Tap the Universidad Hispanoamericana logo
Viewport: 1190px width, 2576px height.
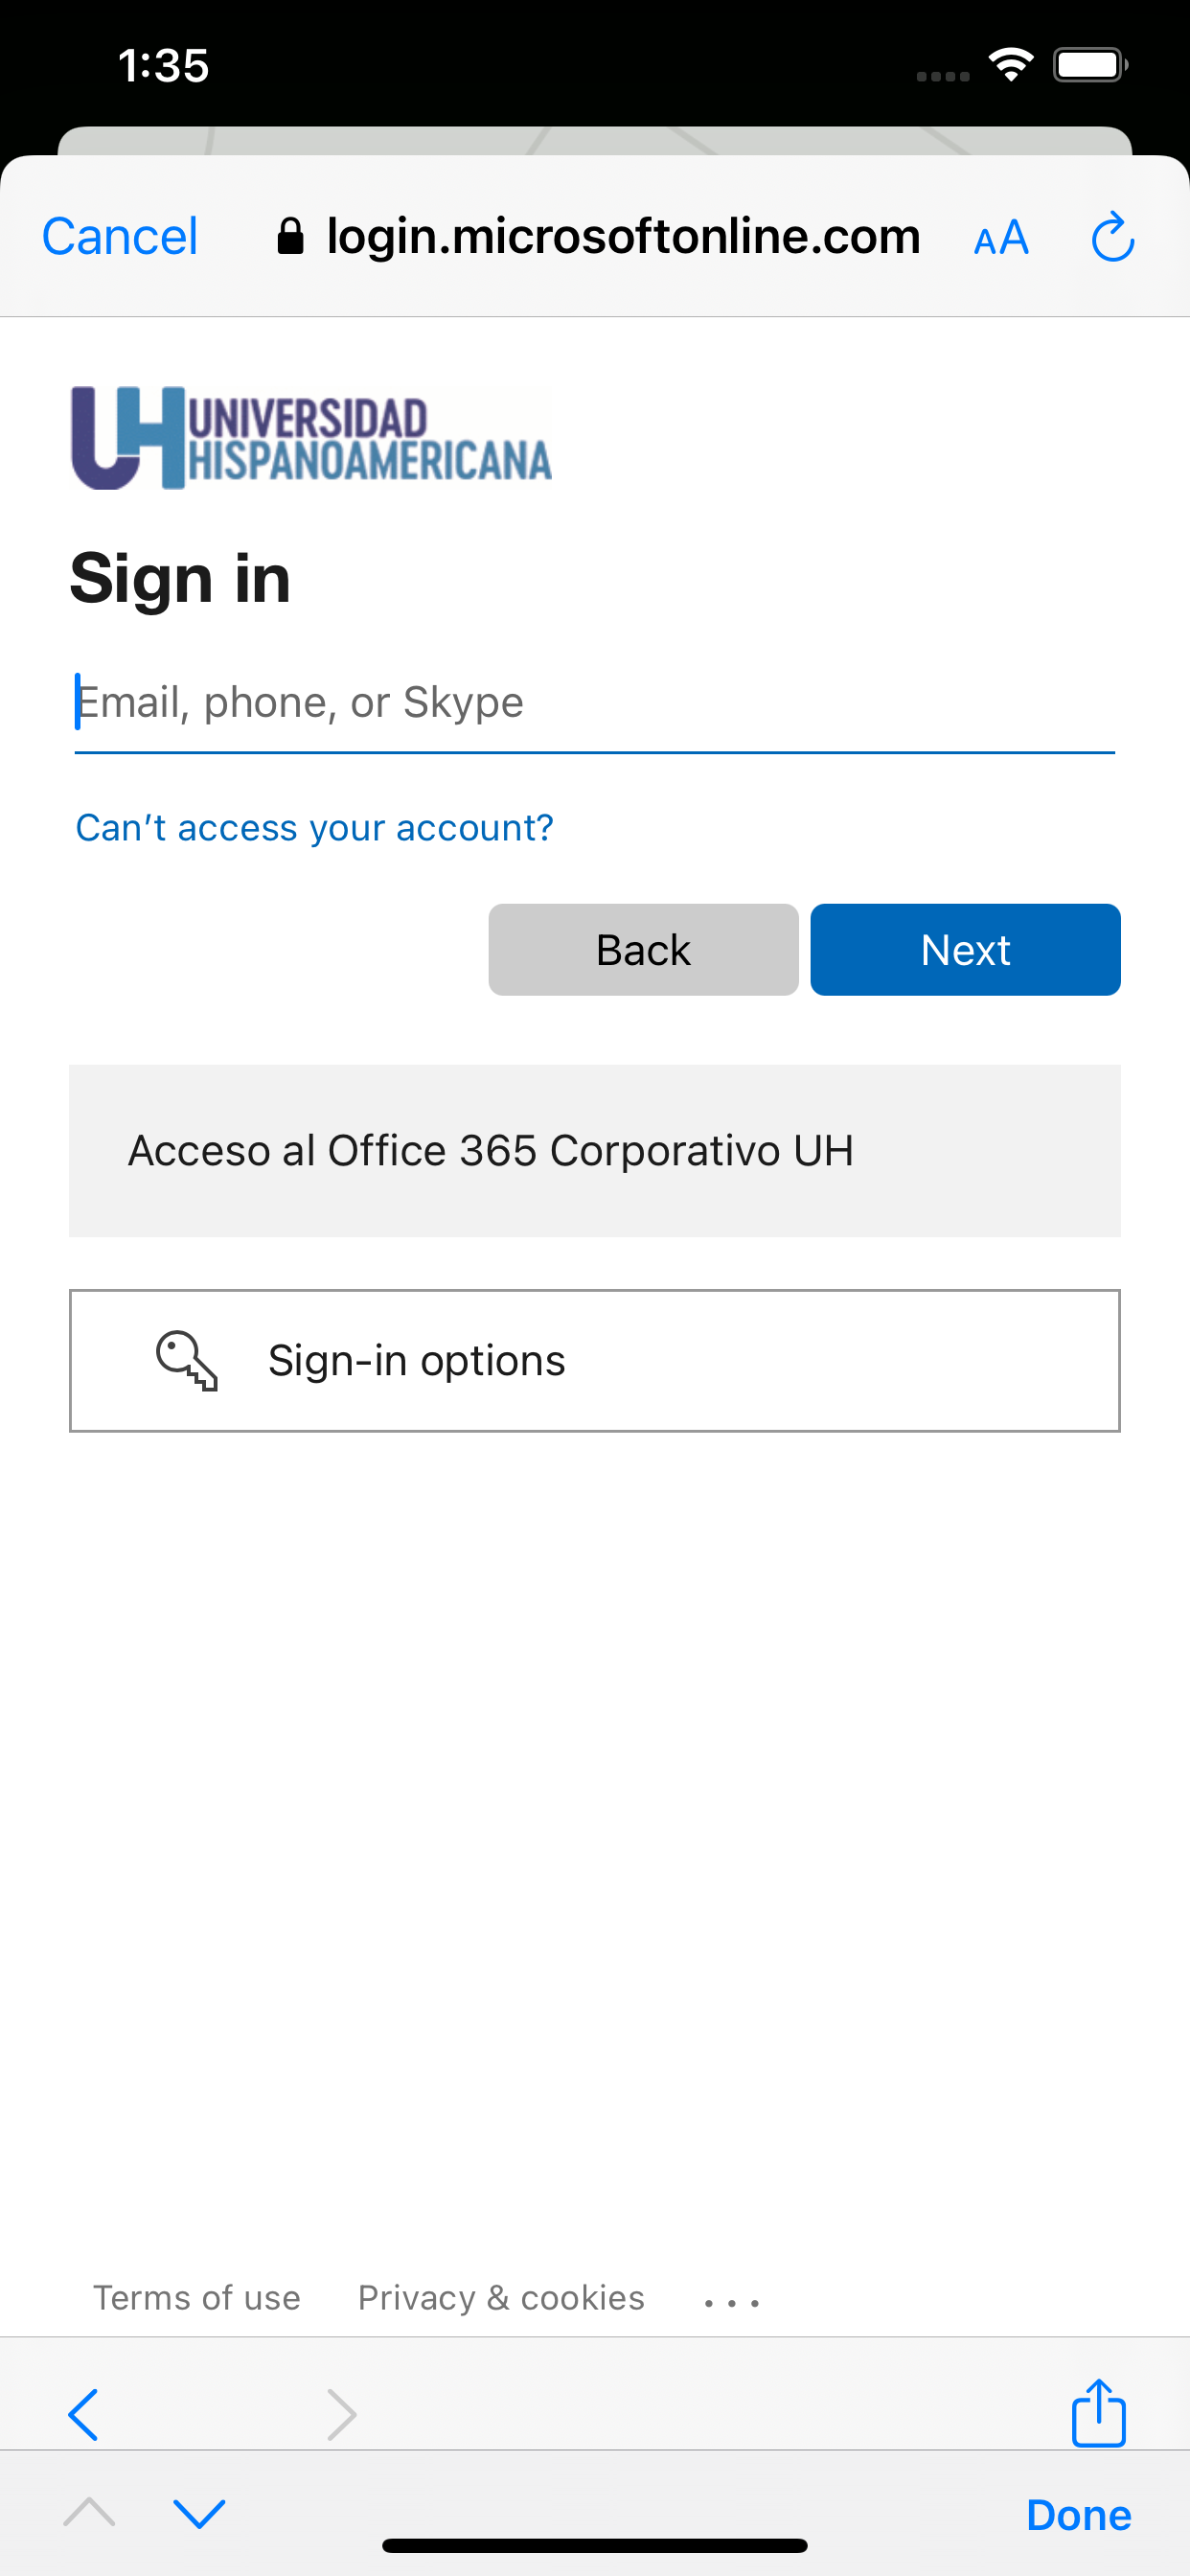[x=311, y=438]
